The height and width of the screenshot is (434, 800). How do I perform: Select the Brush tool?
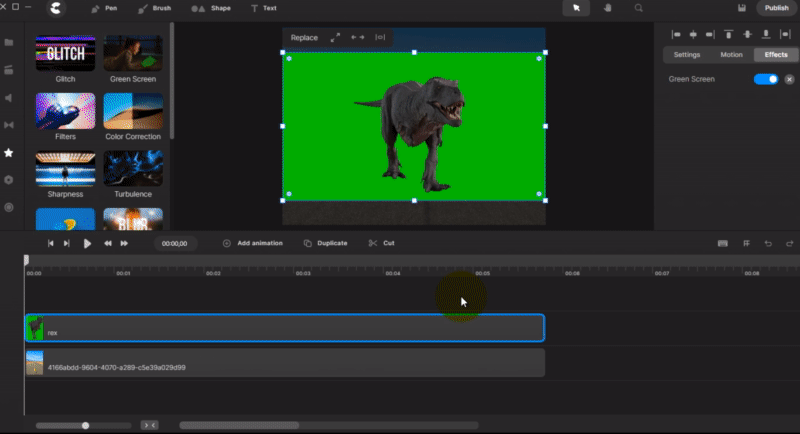(x=153, y=8)
